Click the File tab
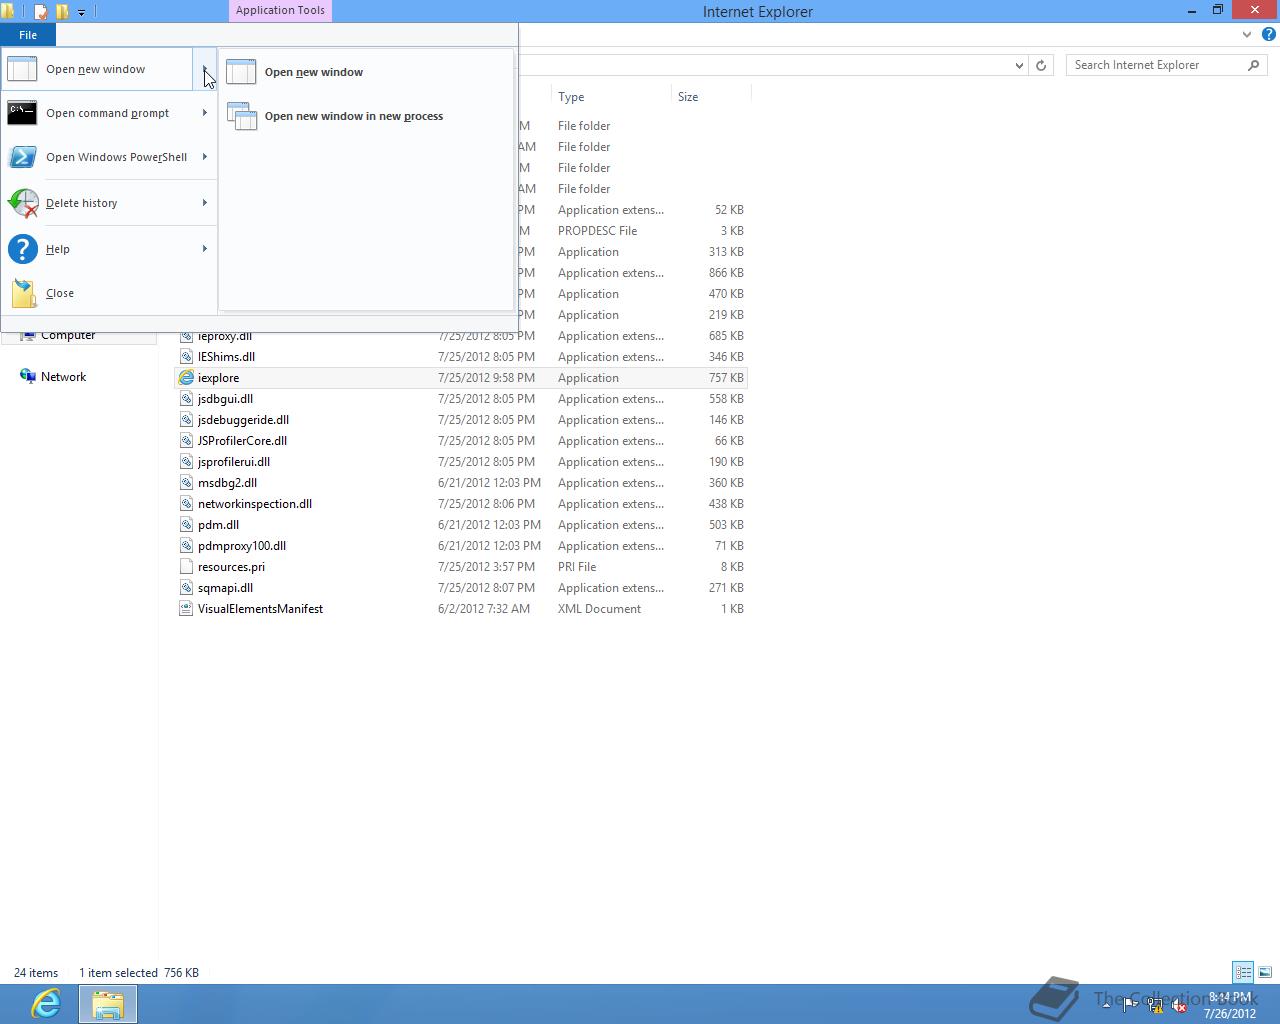The image size is (1280, 1024). click(28, 35)
